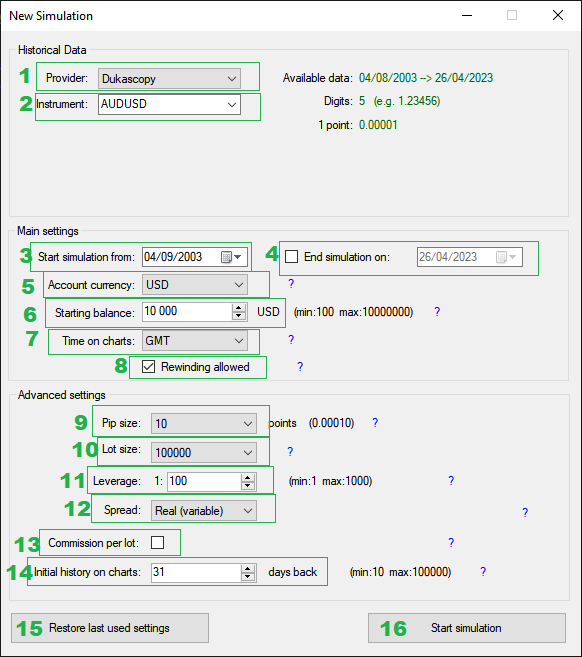This screenshot has width=582, height=657.
Task: Click help icon for Commission per lot
Action: 451,543
